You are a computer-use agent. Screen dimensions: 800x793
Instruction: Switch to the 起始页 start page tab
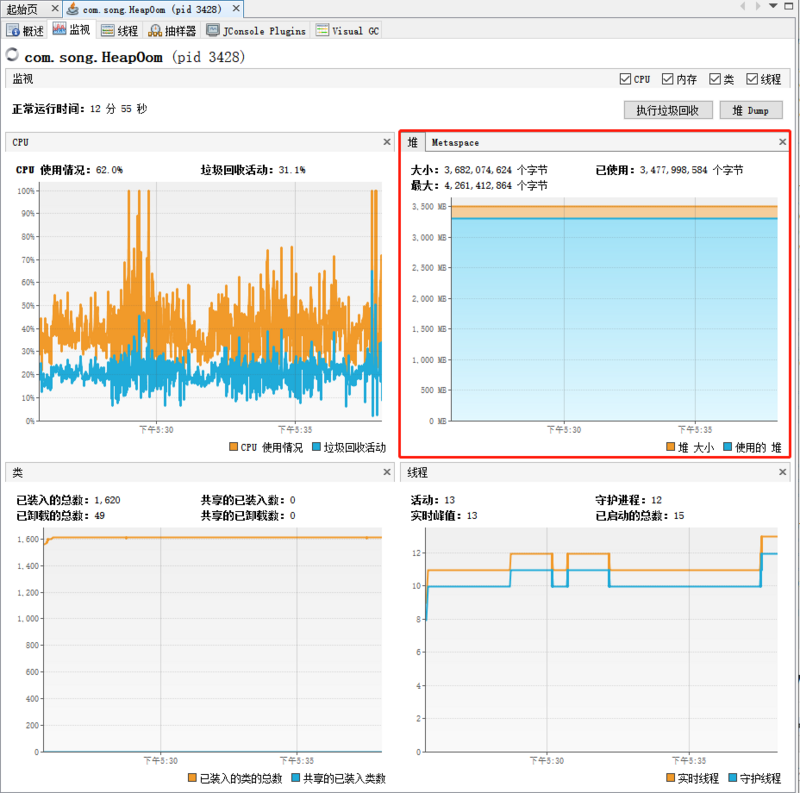point(22,9)
